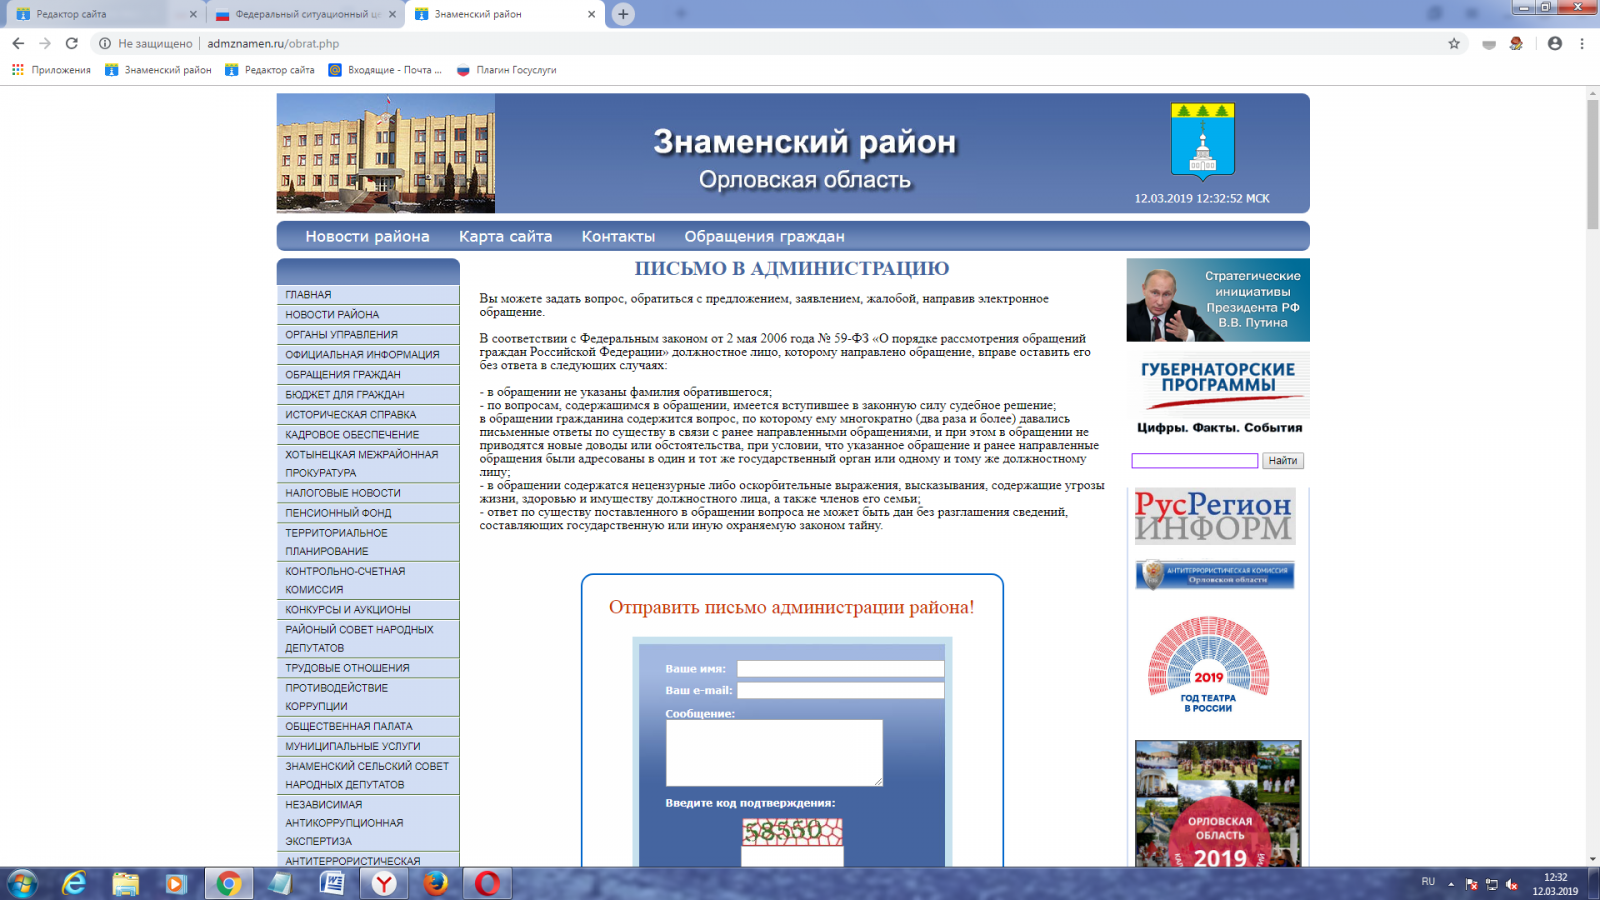Select ИСТОРИЧЕСКАЯ СПРАВКА in the sidebar
Screen dimensions: 1600x900
pos(368,415)
